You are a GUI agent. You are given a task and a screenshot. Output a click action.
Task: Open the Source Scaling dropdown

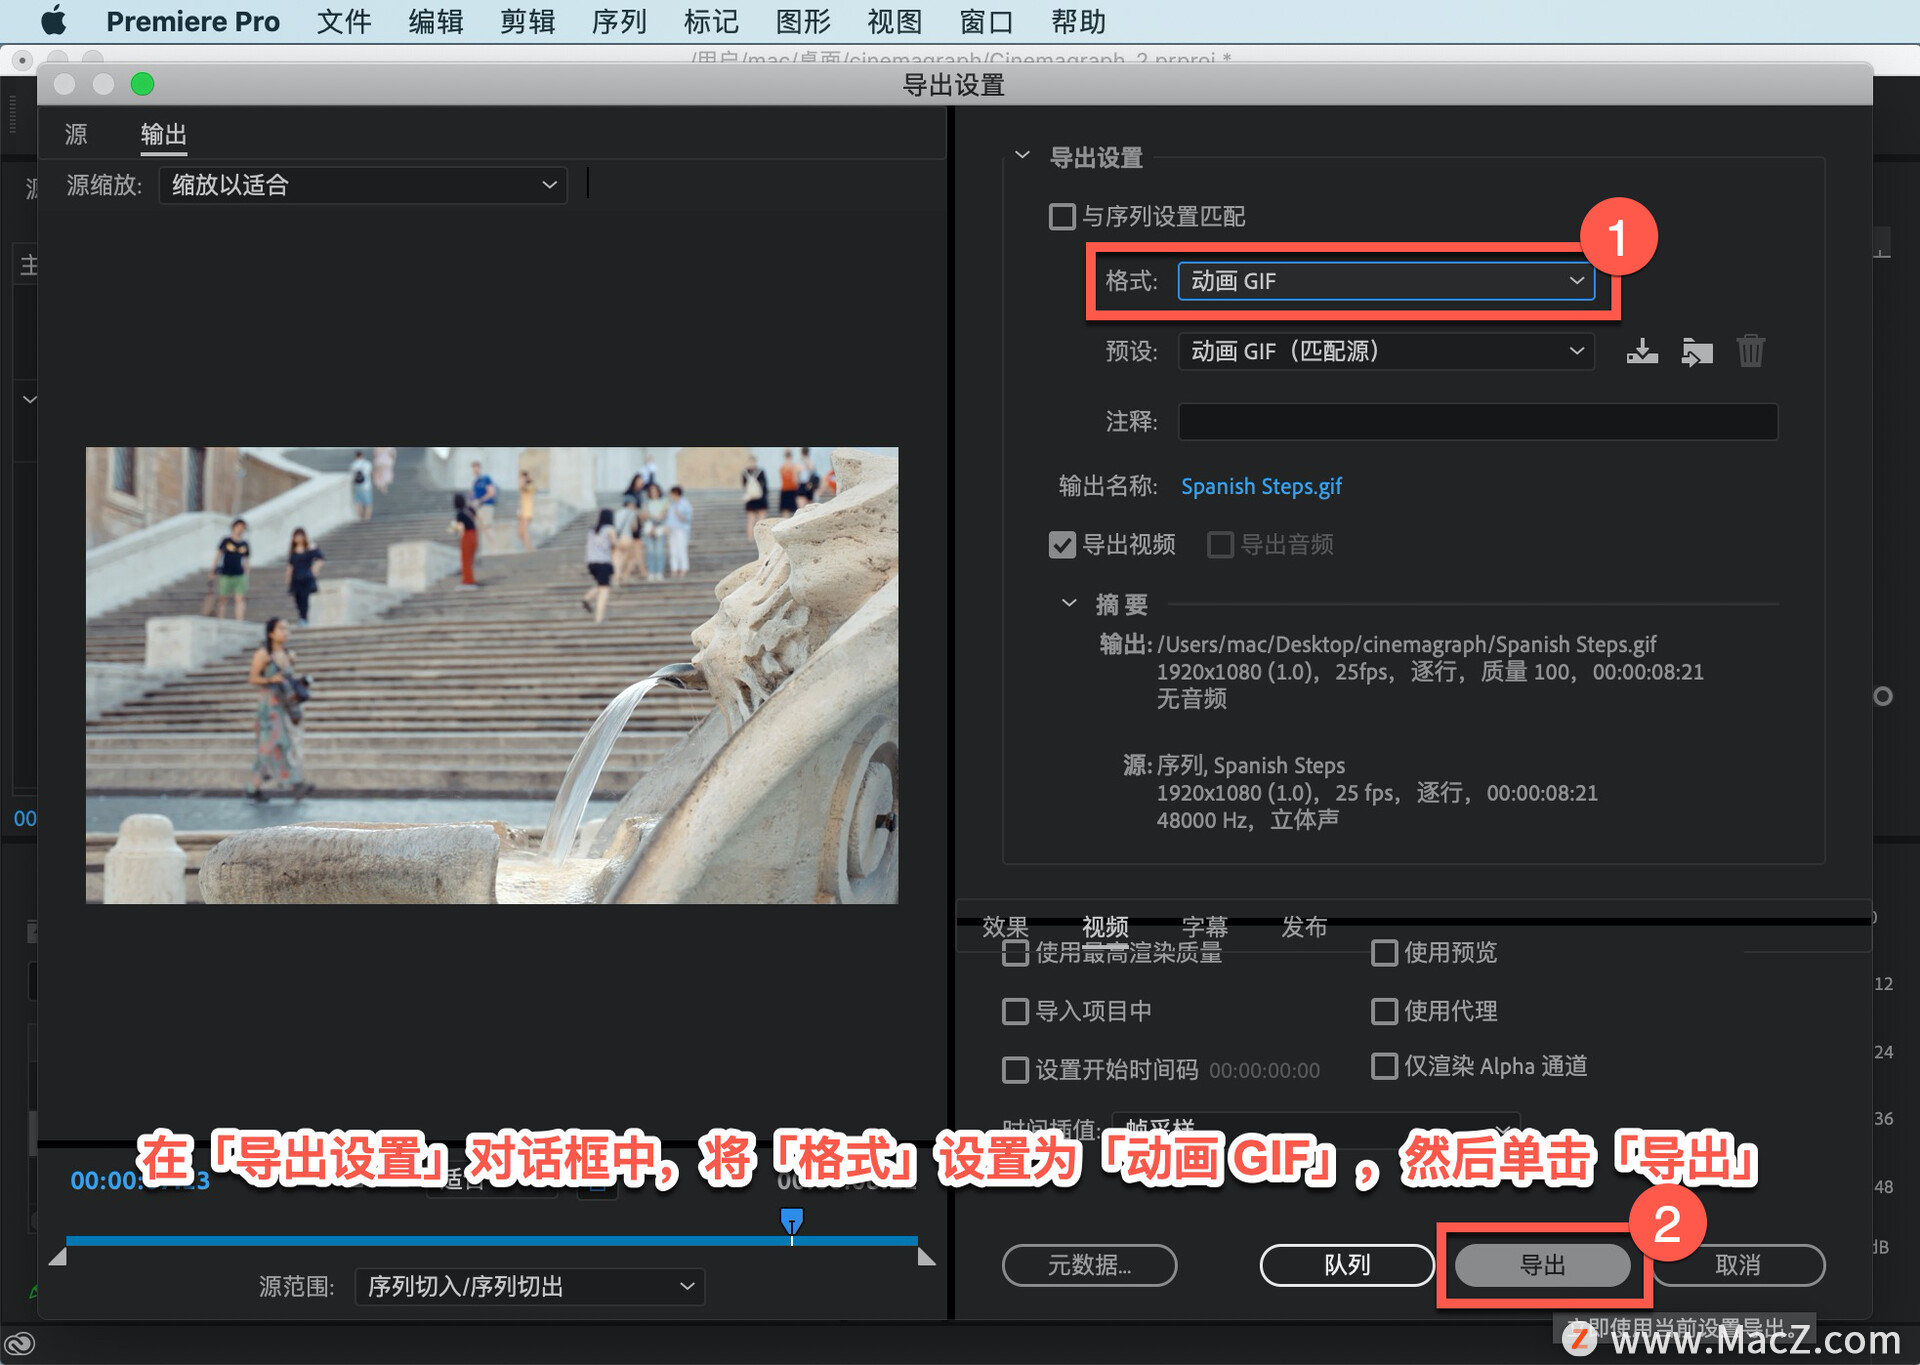pyautogui.click(x=362, y=185)
